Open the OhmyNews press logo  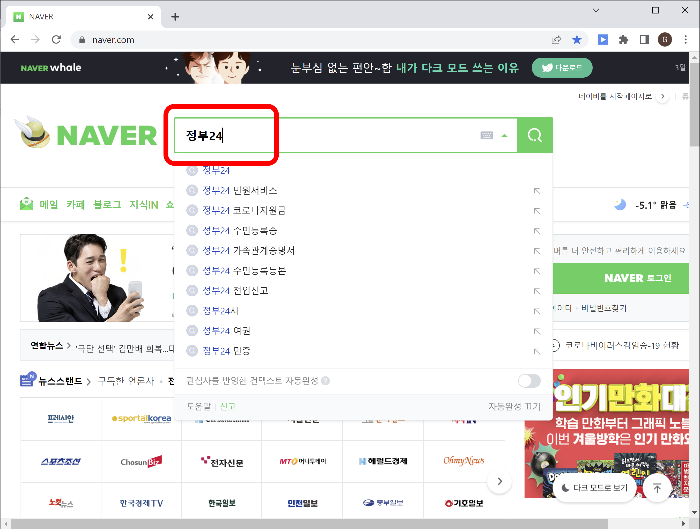464,461
